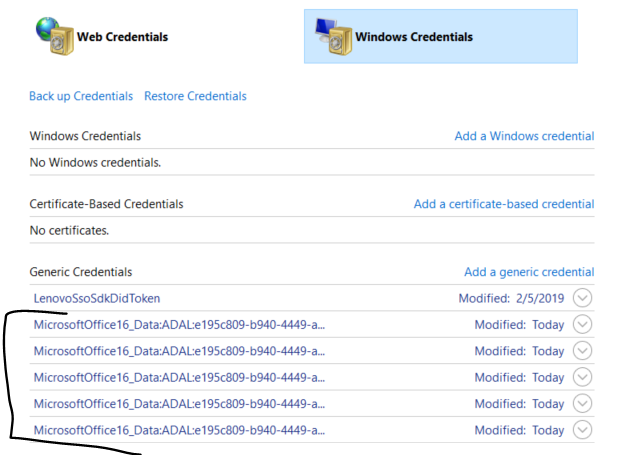Image resolution: width=618 pixels, height=455 pixels.
Task: Click the Add a Windows credential link
Action: pyautogui.click(x=525, y=136)
